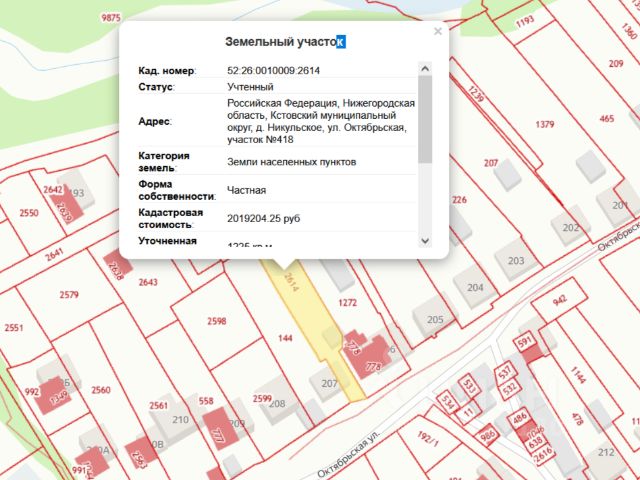
Task: Click gray house number 205
Action: pos(435,320)
